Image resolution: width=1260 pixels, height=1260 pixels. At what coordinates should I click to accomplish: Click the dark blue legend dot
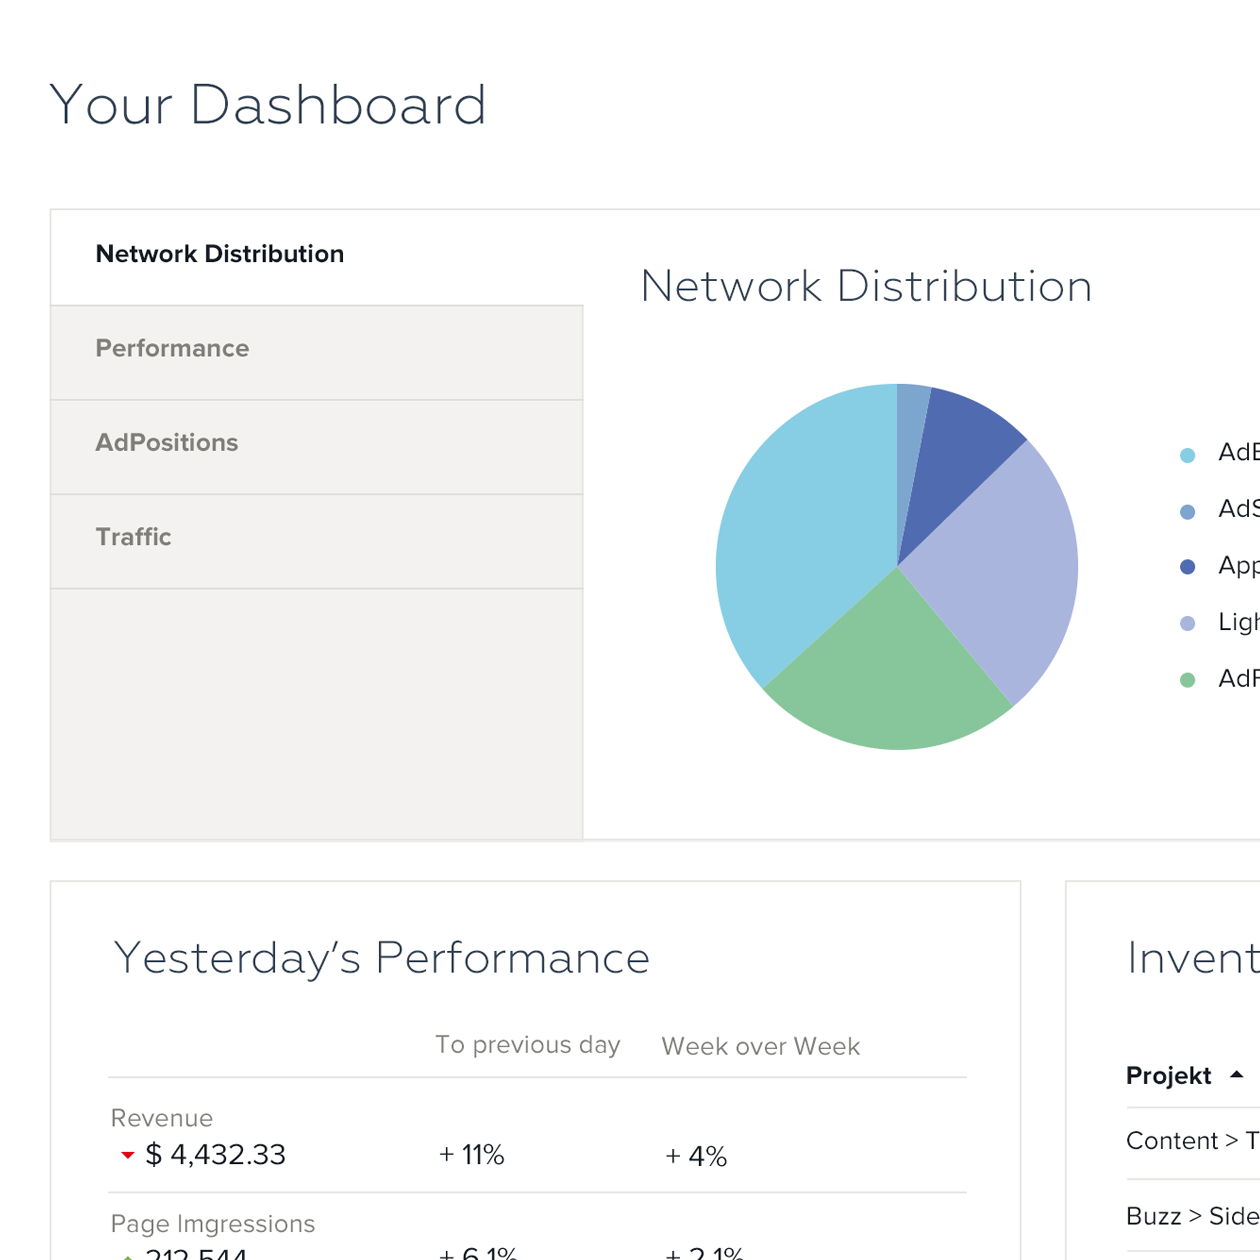(x=1188, y=567)
